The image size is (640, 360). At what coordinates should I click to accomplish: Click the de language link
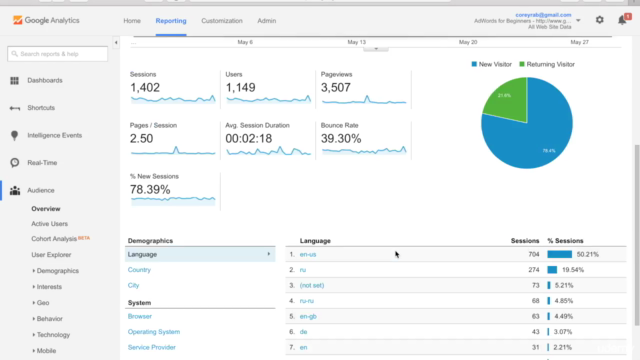303,332
